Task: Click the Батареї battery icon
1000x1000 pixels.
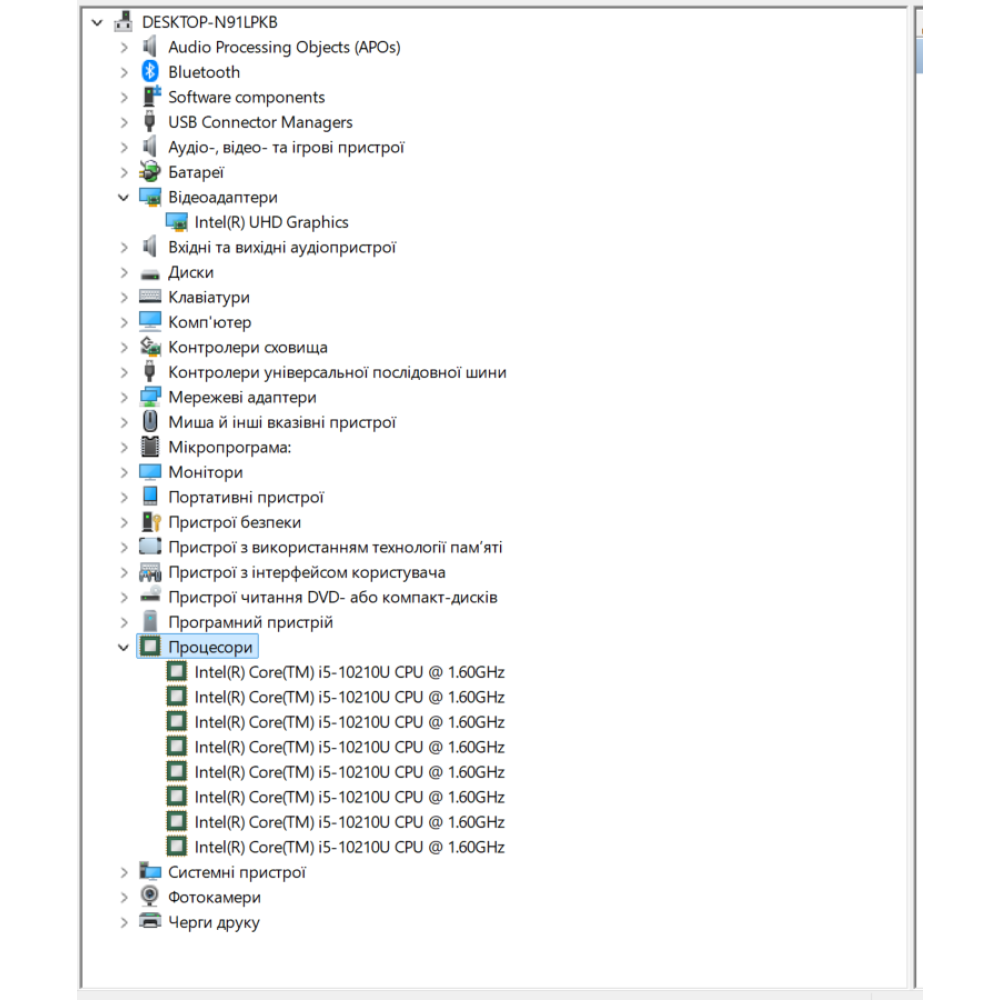Action: tap(150, 172)
